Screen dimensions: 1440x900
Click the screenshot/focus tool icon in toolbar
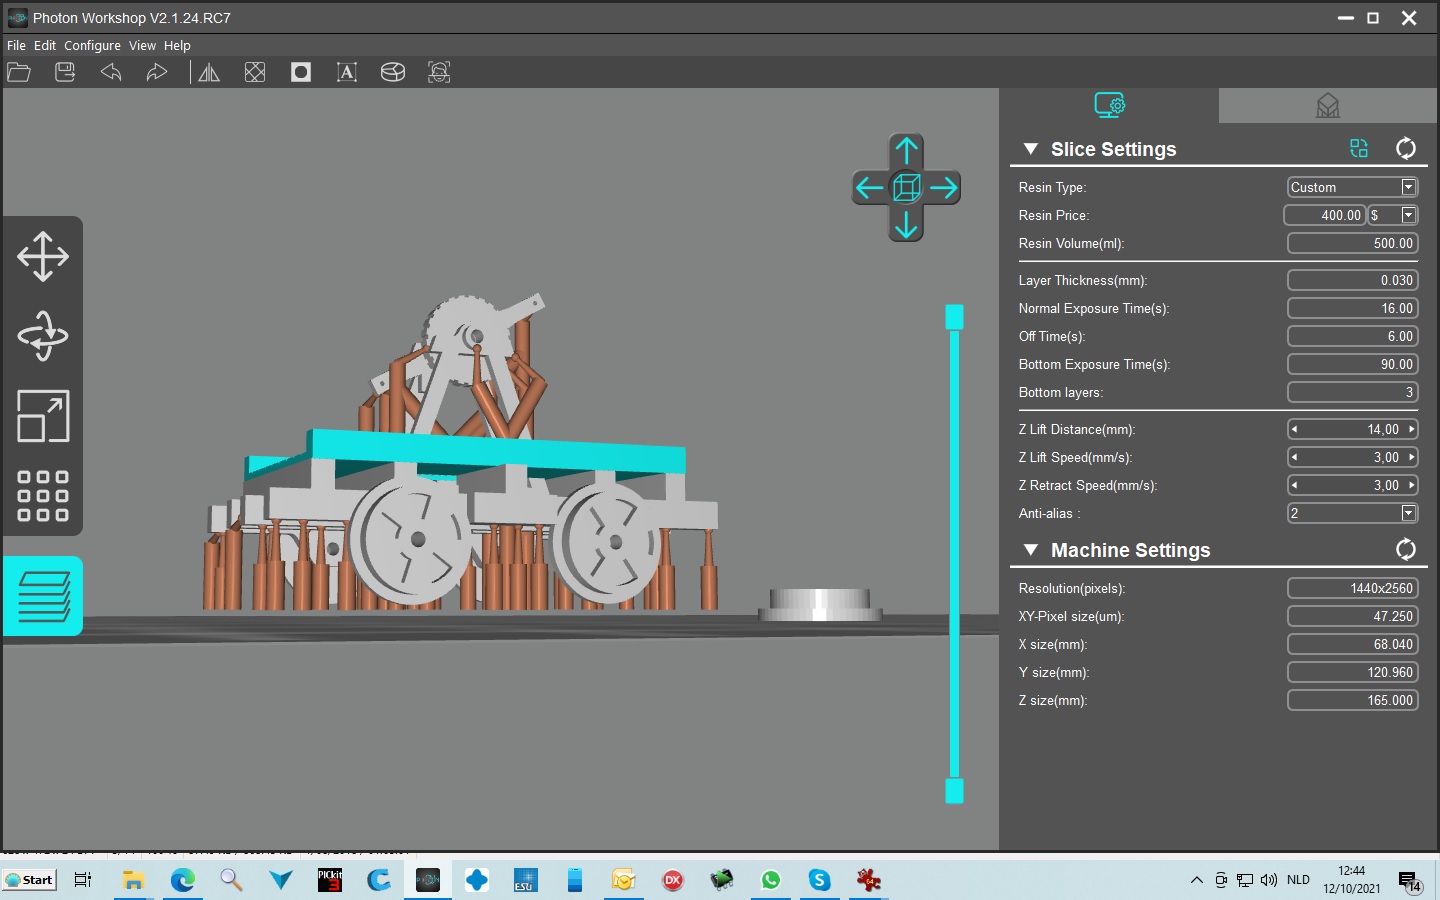439,72
